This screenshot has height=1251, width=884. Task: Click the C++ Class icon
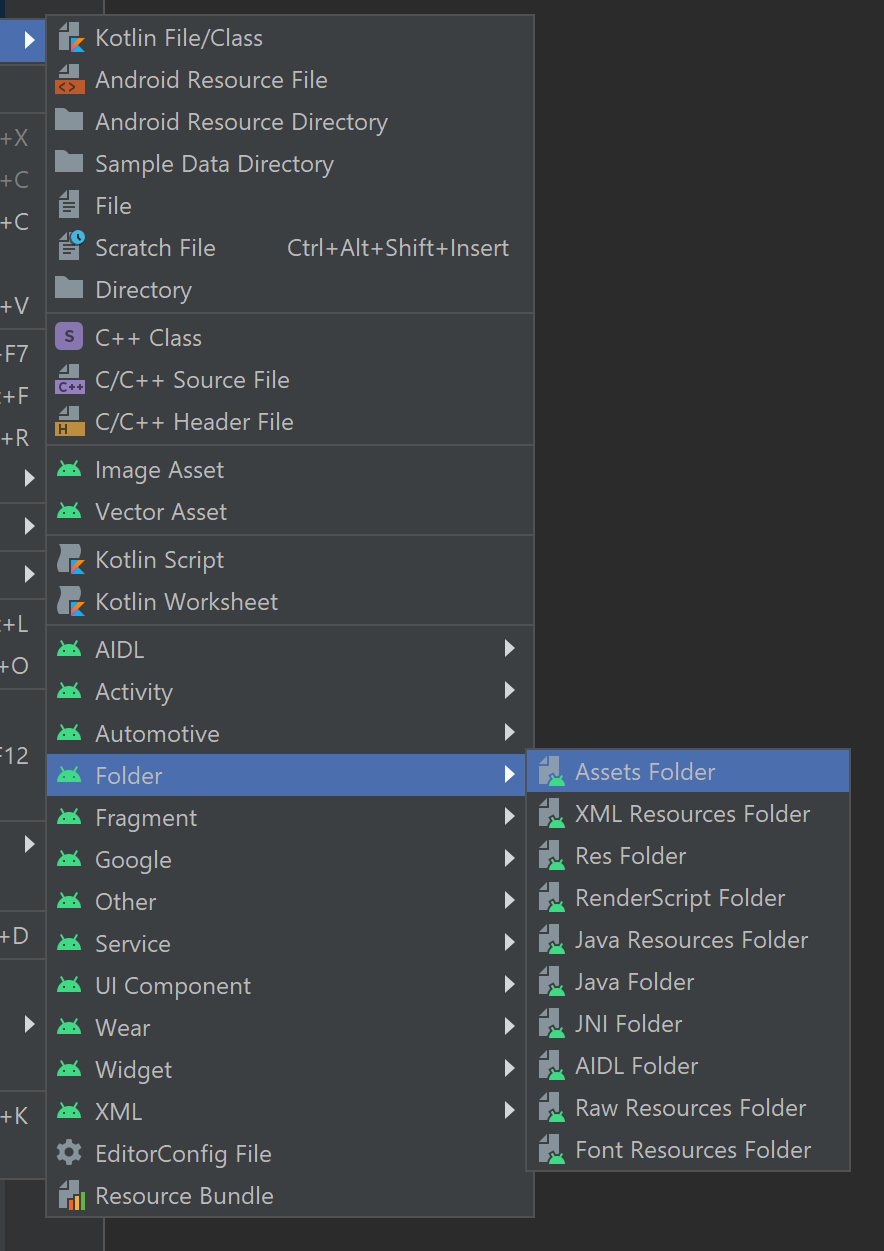(x=71, y=337)
